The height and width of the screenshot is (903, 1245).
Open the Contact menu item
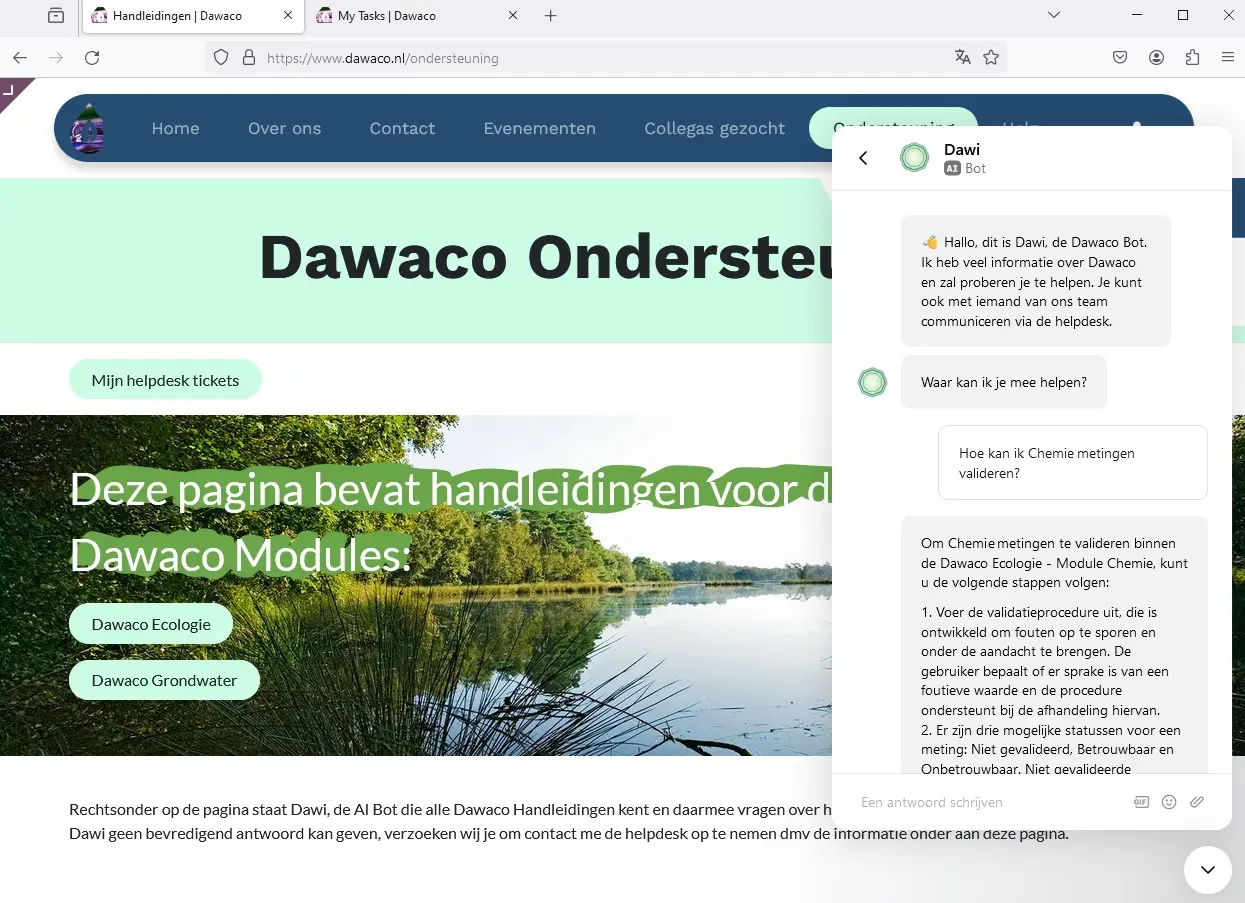pyautogui.click(x=402, y=128)
